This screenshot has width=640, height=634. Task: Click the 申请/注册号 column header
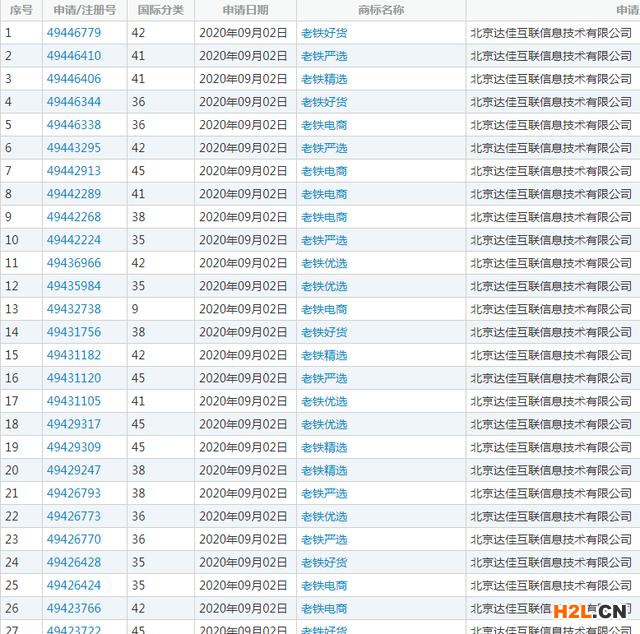pyautogui.click(x=82, y=10)
